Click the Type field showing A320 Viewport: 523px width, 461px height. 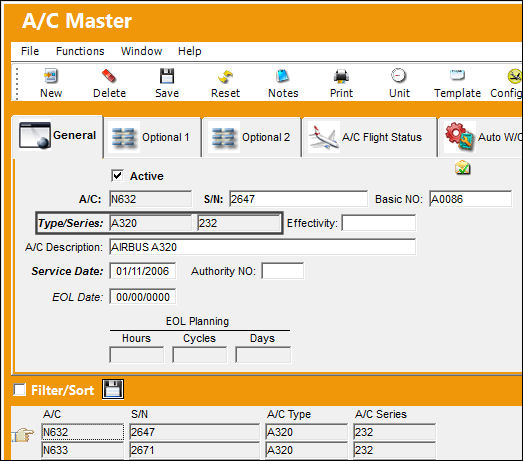(150, 223)
